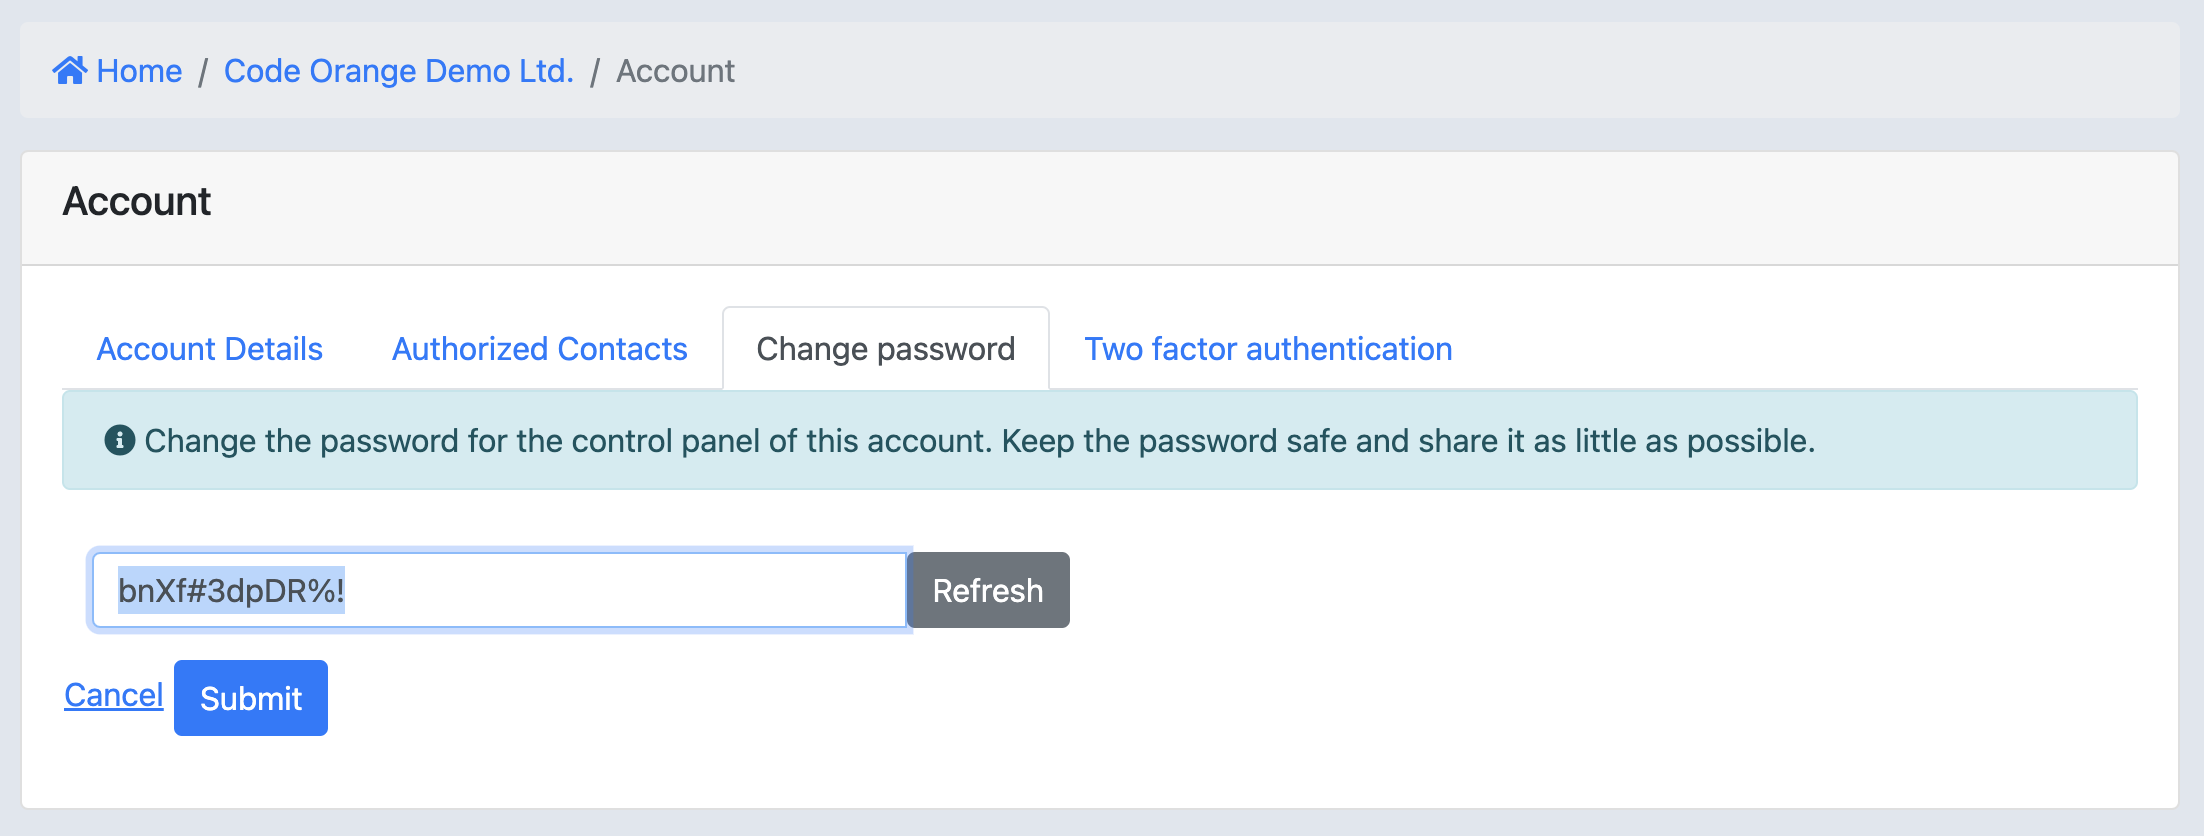
Task: Click the Home house icon in breadcrumb
Action: click(x=70, y=71)
